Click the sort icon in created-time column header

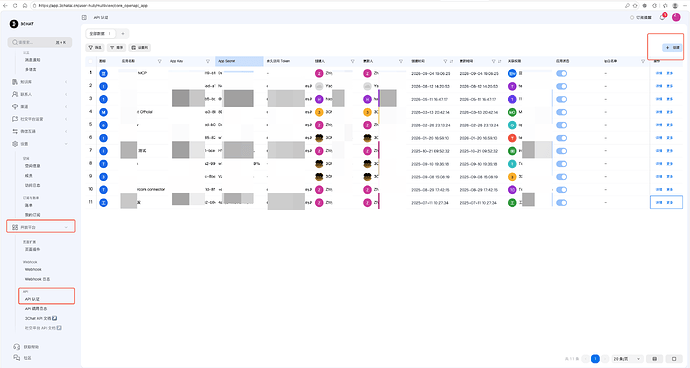pyautogui.click(x=451, y=61)
